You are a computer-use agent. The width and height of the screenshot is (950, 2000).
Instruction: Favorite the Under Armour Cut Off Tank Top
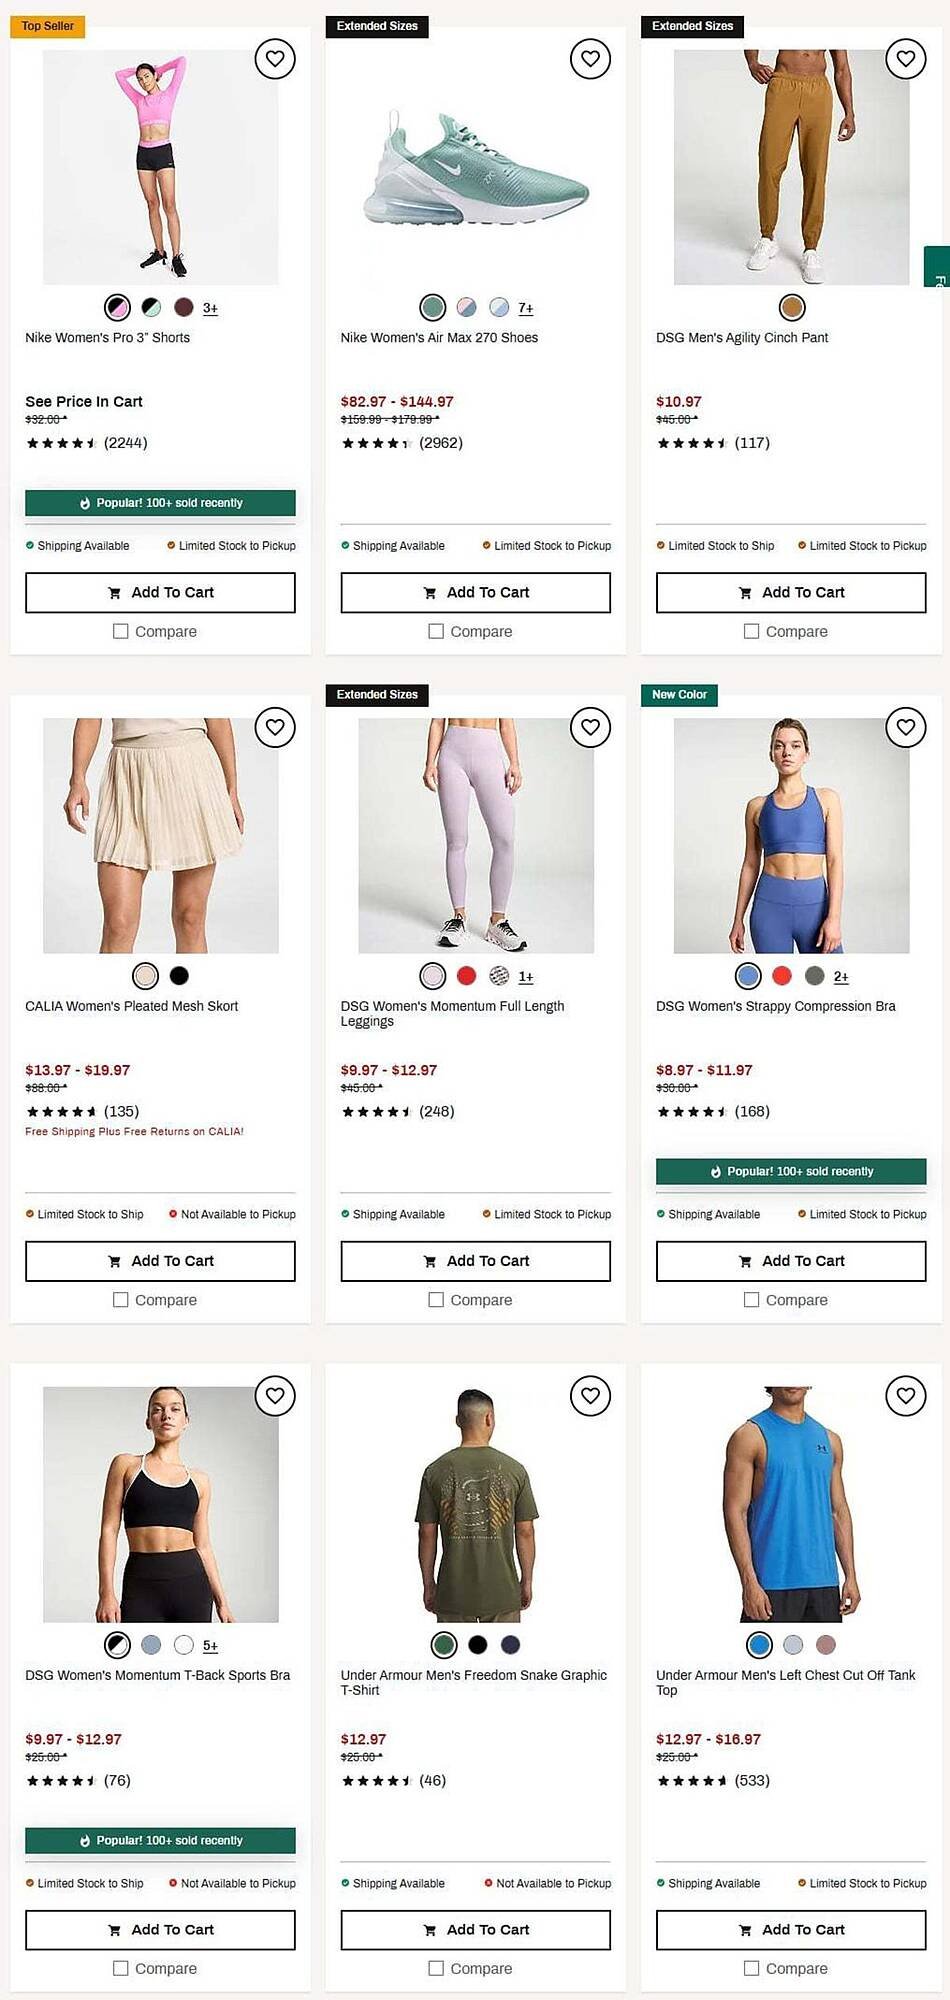[906, 1395]
